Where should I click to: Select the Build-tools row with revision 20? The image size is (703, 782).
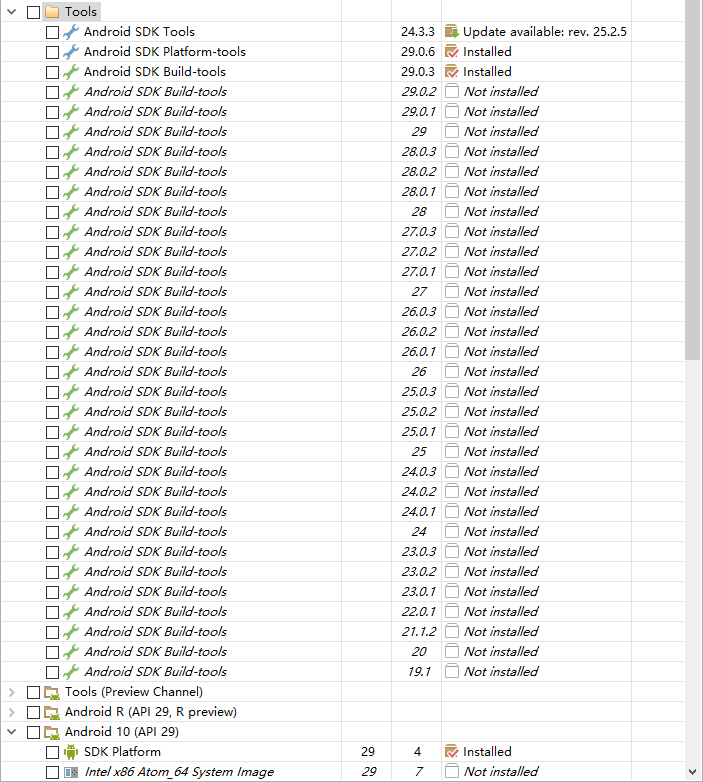(343, 652)
